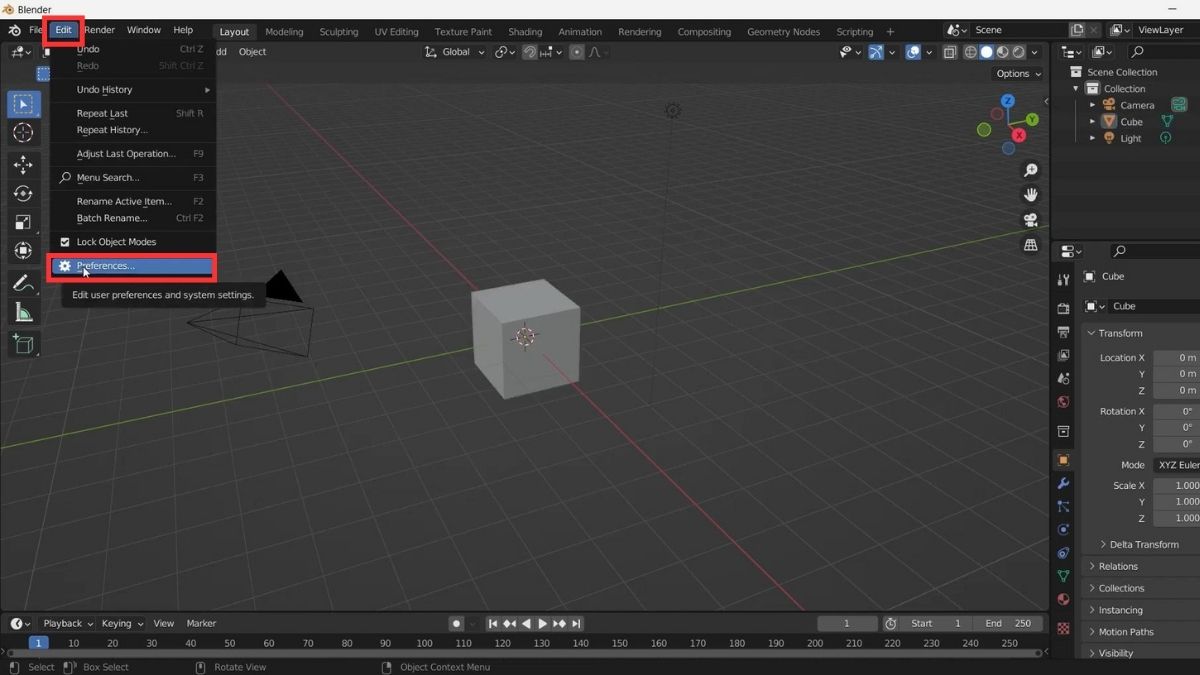Open the Material properties tab icon
This screenshot has width=1200, height=675.
(1063, 600)
